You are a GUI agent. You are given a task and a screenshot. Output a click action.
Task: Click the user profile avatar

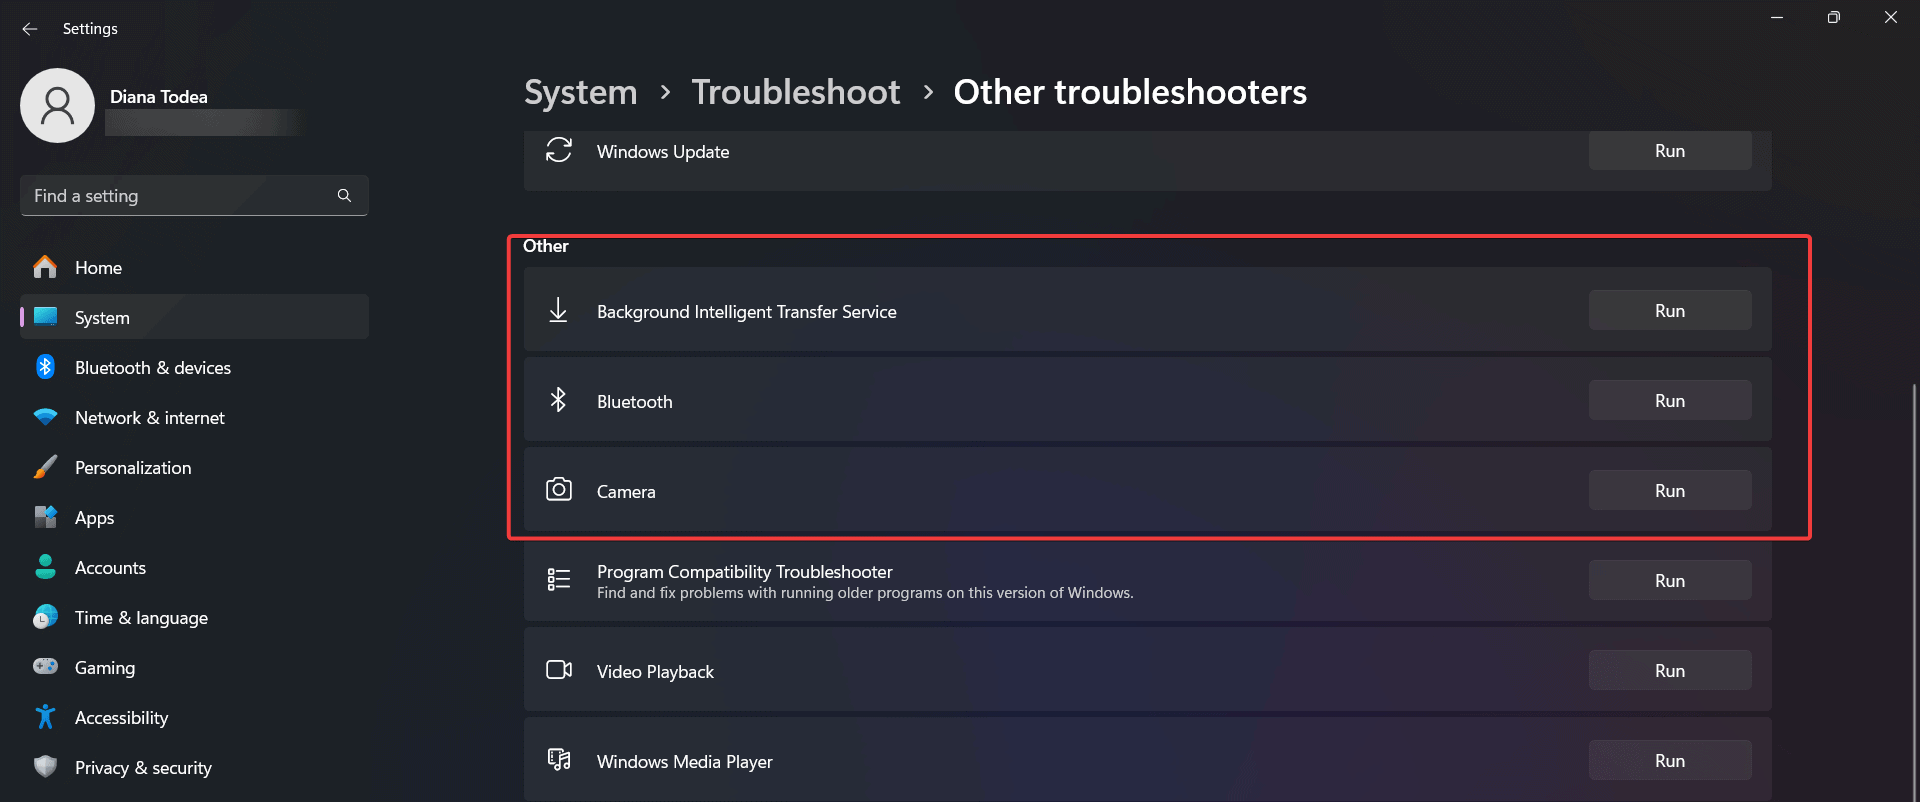[57, 106]
